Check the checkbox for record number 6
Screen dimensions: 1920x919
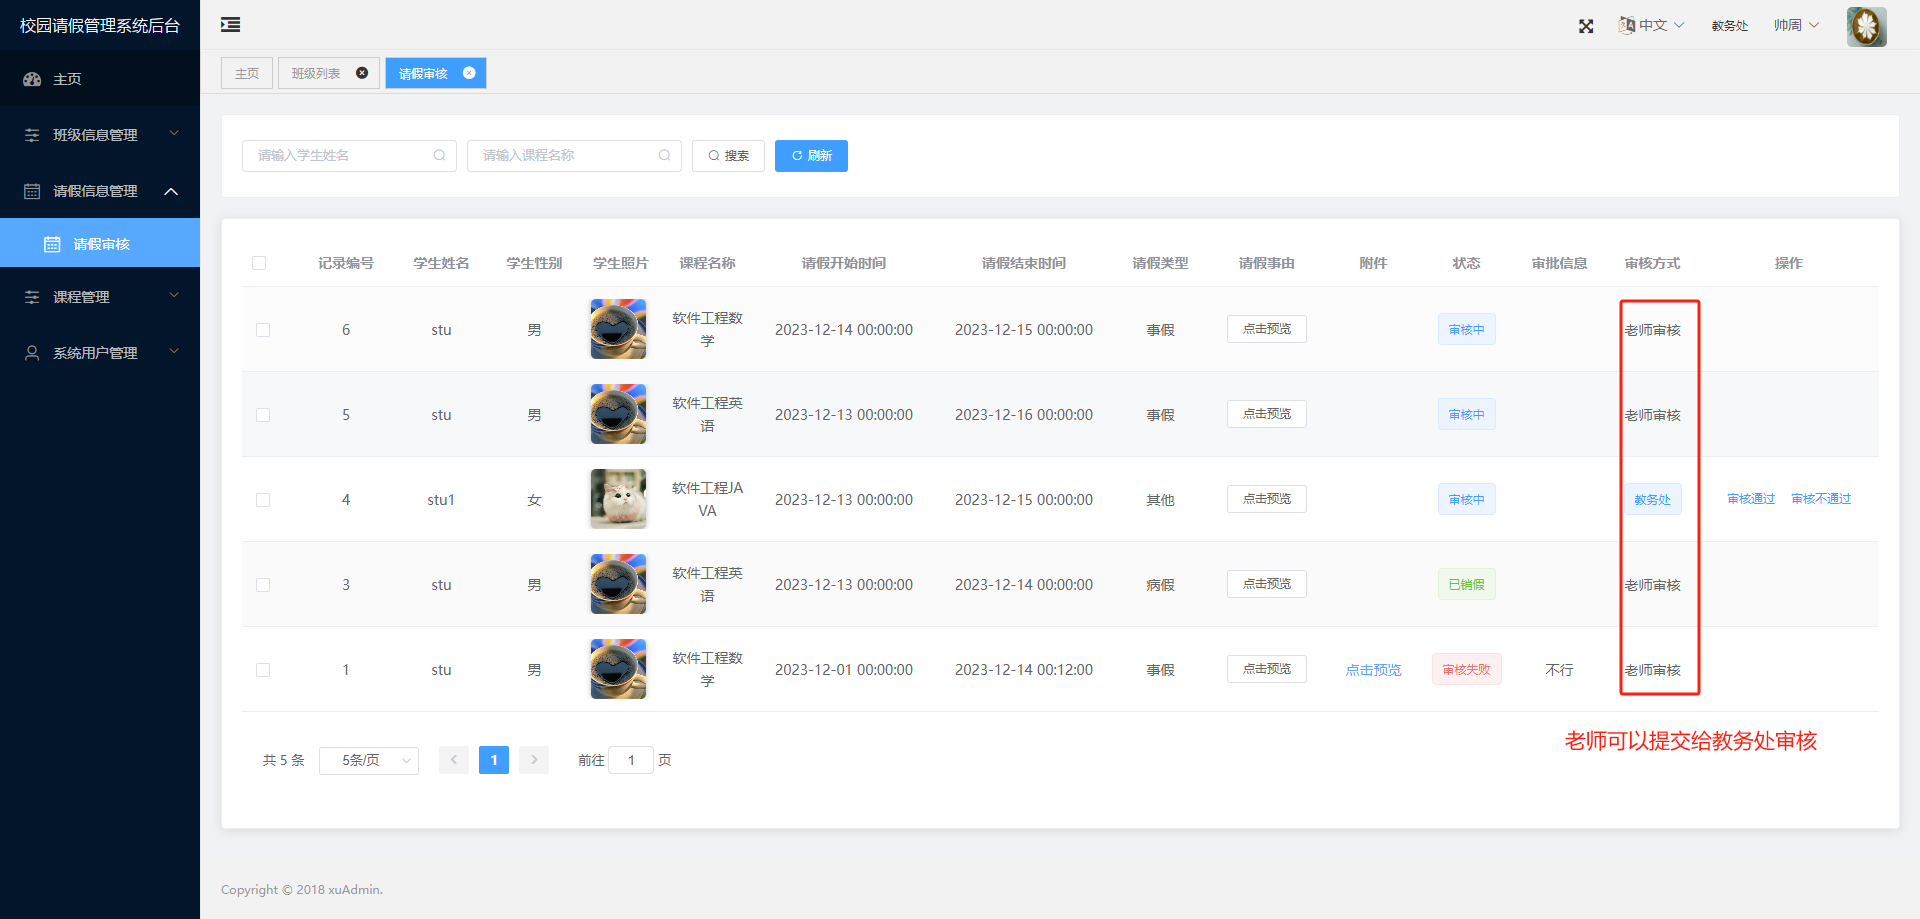pos(263,330)
